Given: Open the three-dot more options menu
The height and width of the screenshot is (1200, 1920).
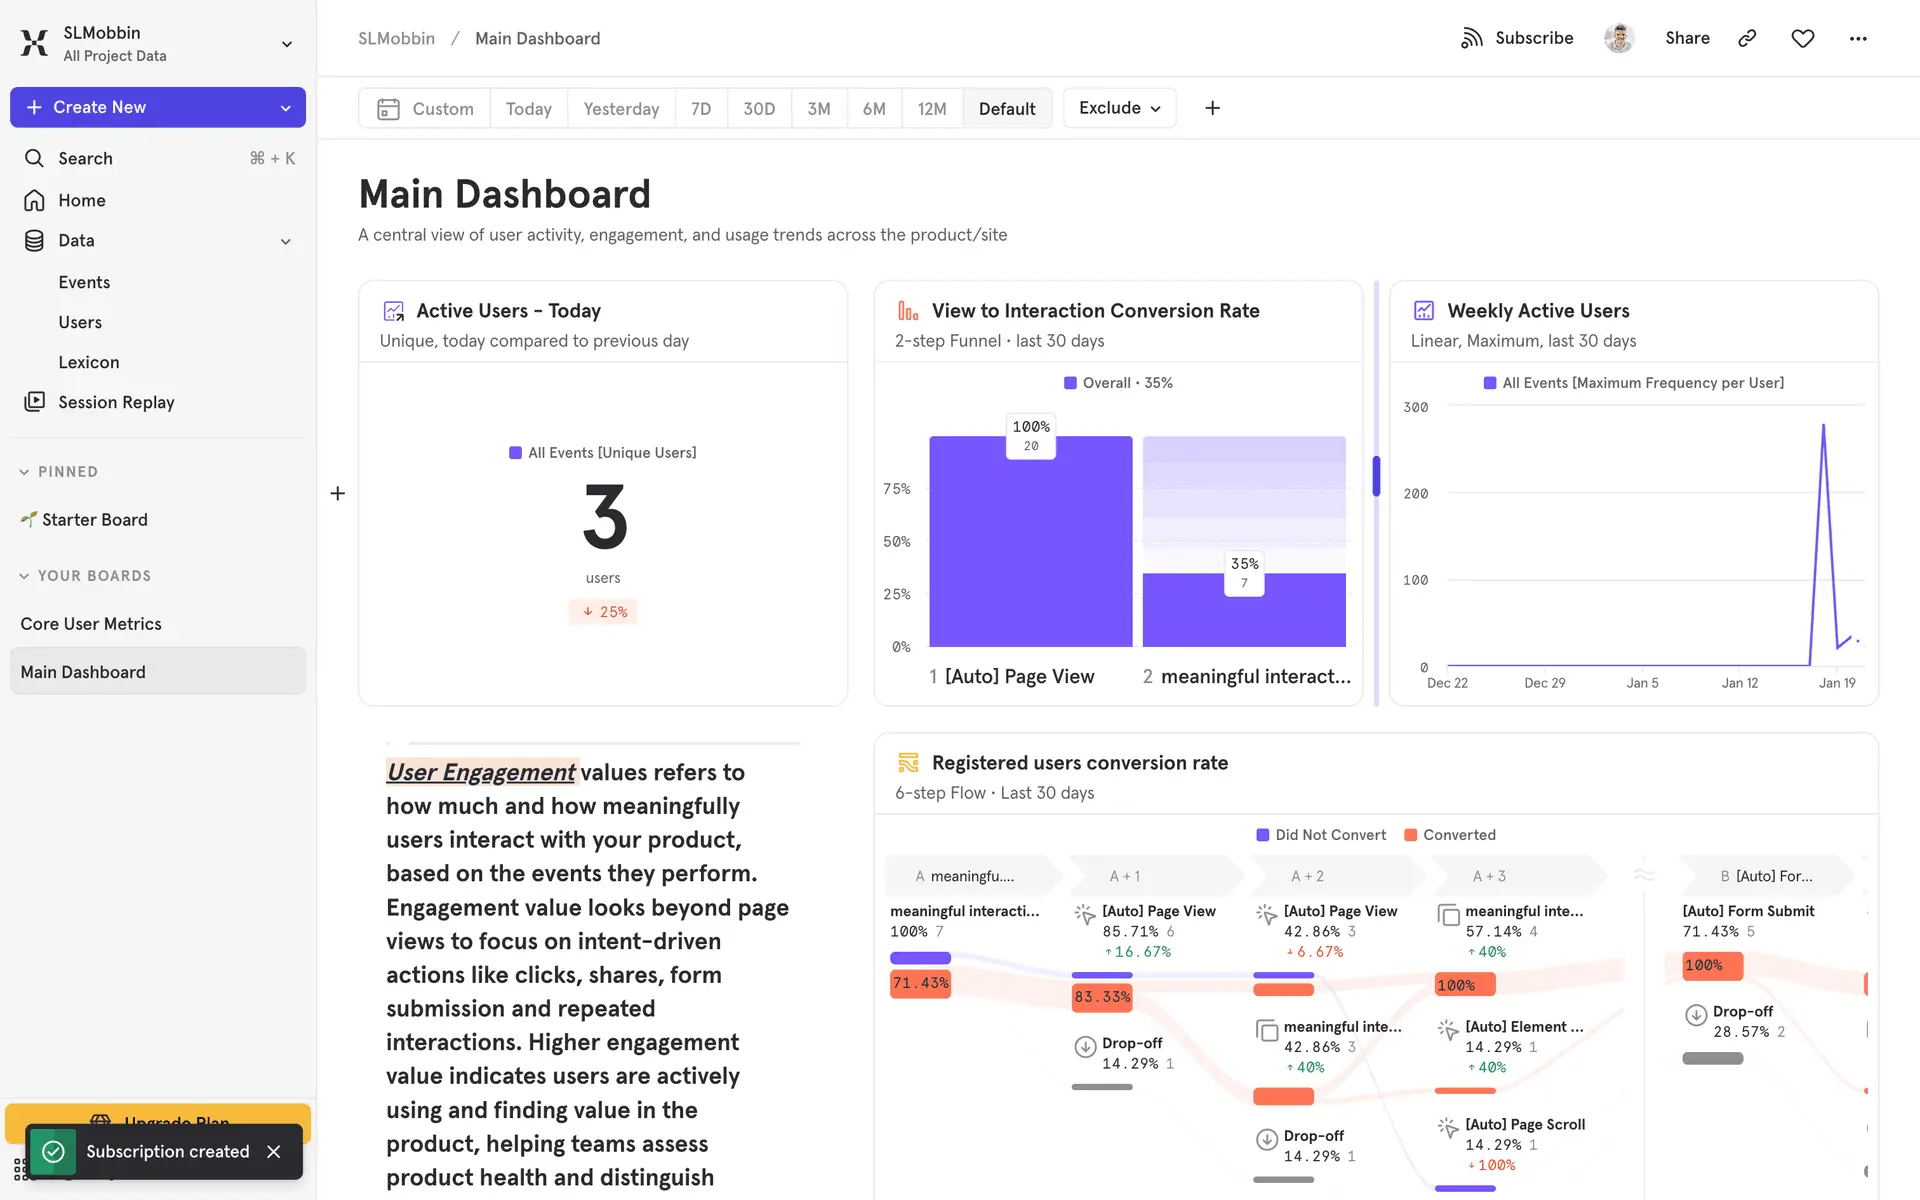Looking at the screenshot, I should tap(1857, 38).
